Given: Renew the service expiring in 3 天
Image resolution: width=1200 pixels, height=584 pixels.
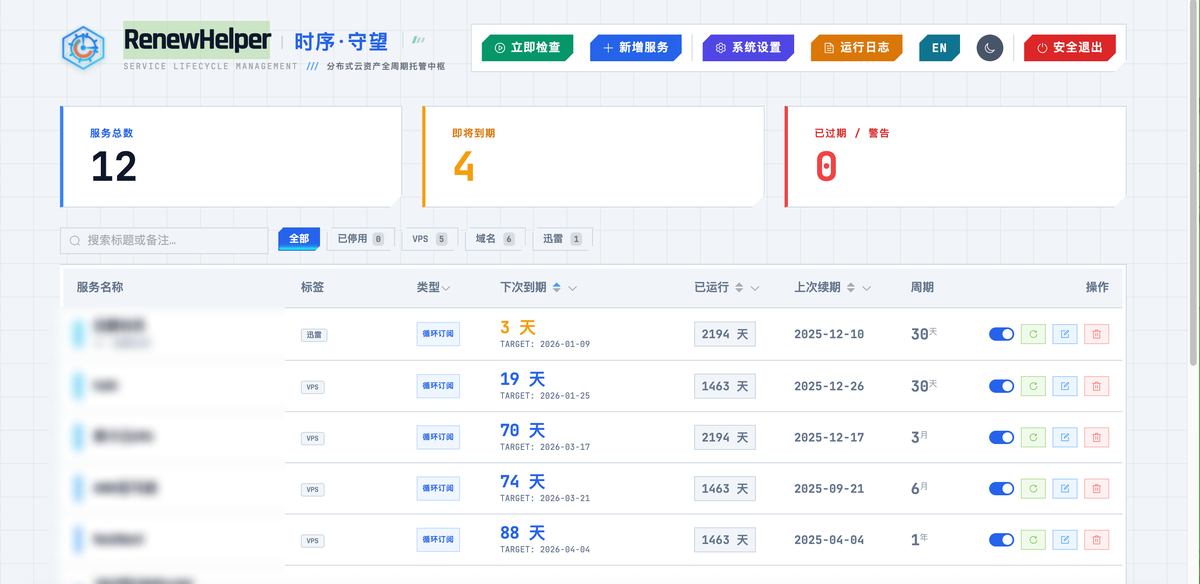Looking at the screenshot, I should [x=1033, y=334].
